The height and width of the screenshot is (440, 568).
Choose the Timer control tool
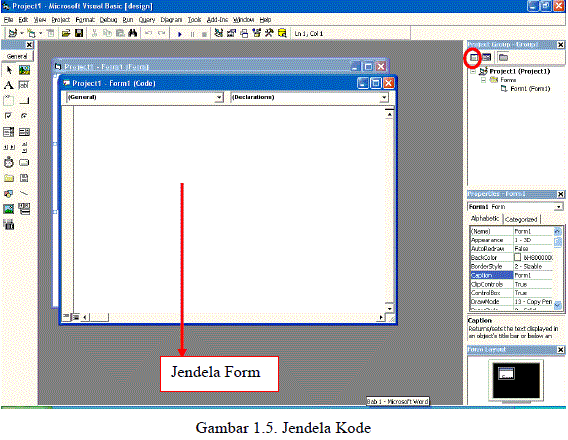pos(9,162)
